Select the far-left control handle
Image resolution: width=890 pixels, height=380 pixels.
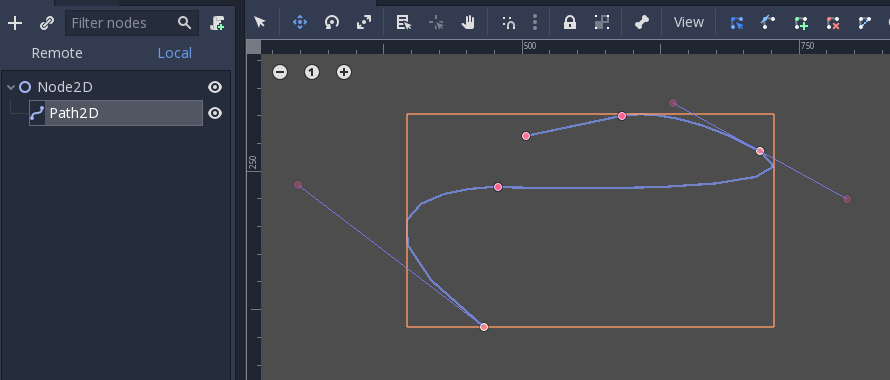[298, 185]
